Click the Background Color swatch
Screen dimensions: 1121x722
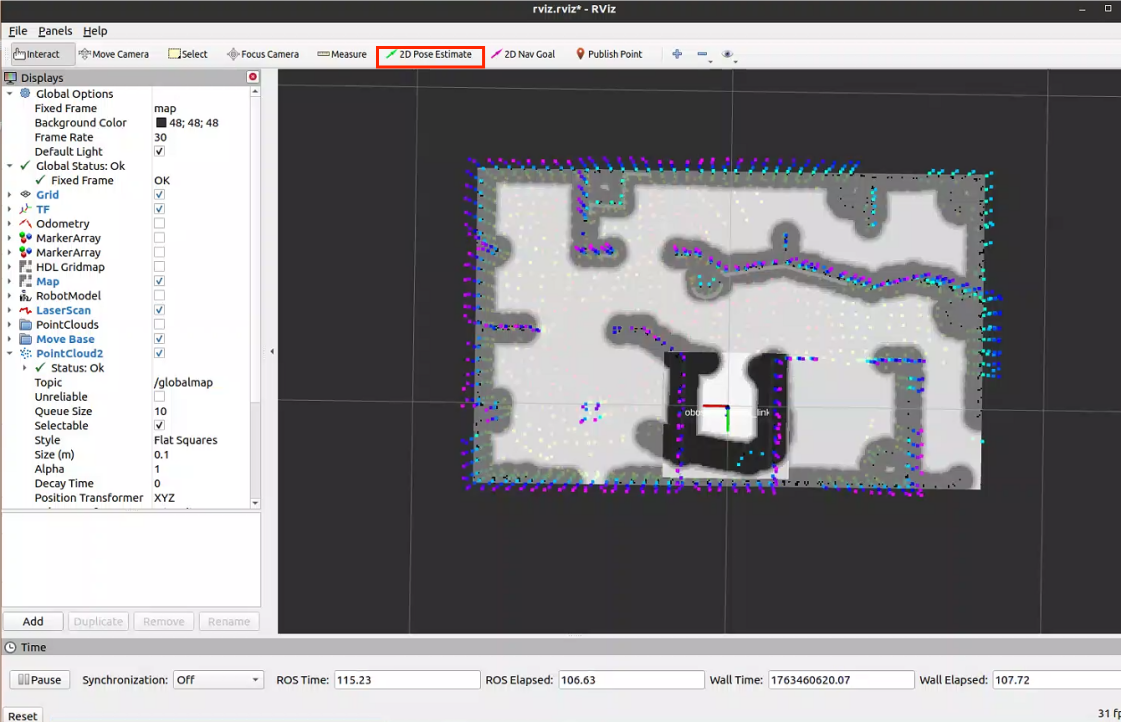pyautogui.click(x=160, y=123)
